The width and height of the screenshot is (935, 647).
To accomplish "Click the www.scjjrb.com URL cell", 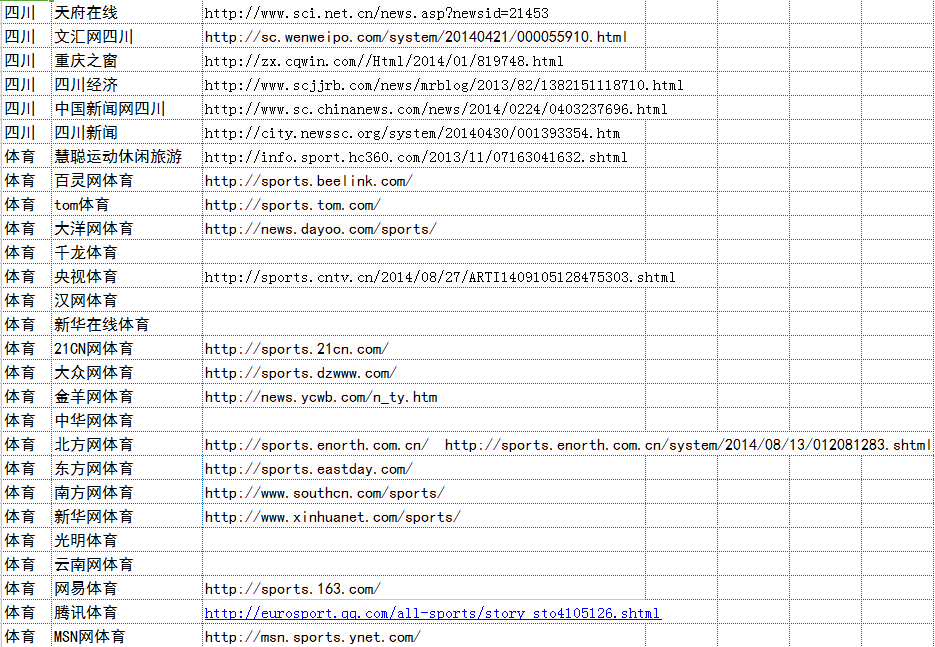I will pos(424,85).
